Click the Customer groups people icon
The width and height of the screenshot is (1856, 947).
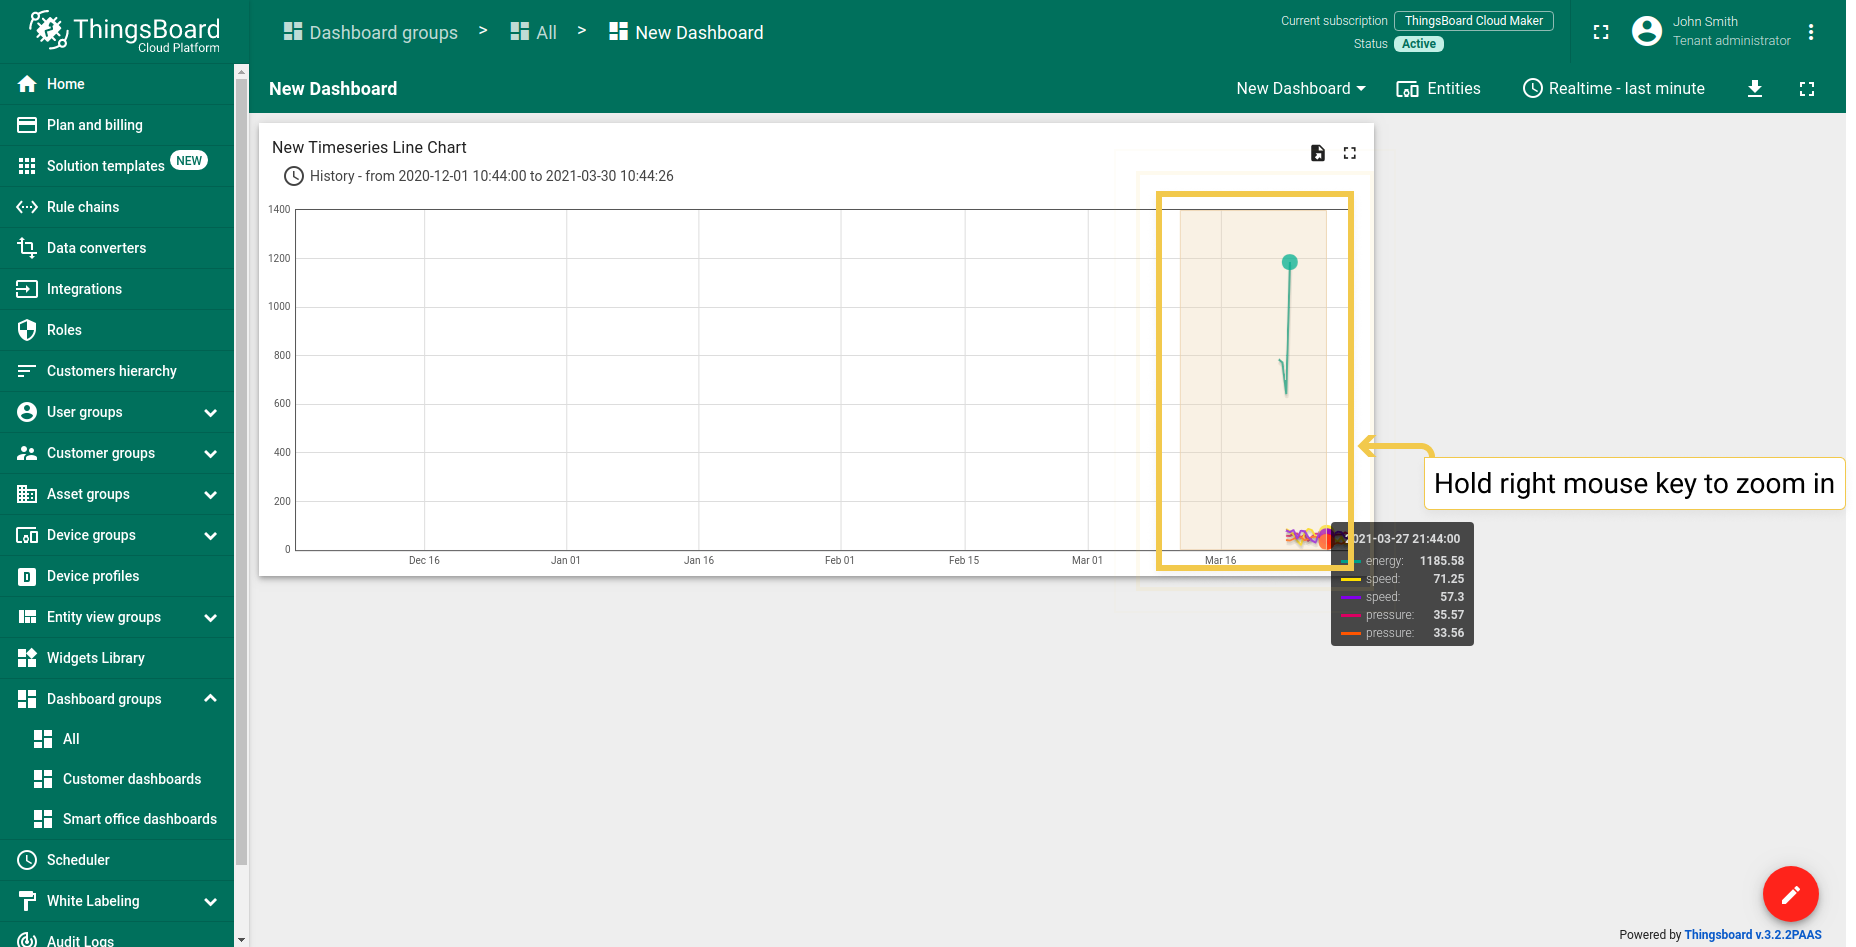[27, 453]
